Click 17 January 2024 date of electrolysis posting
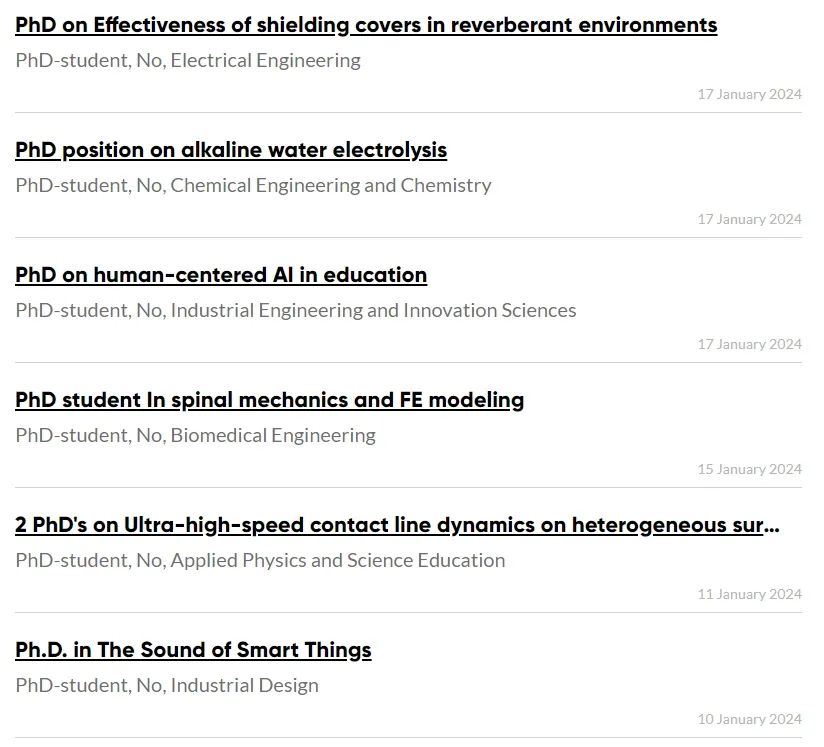 [x=749, y=219]
